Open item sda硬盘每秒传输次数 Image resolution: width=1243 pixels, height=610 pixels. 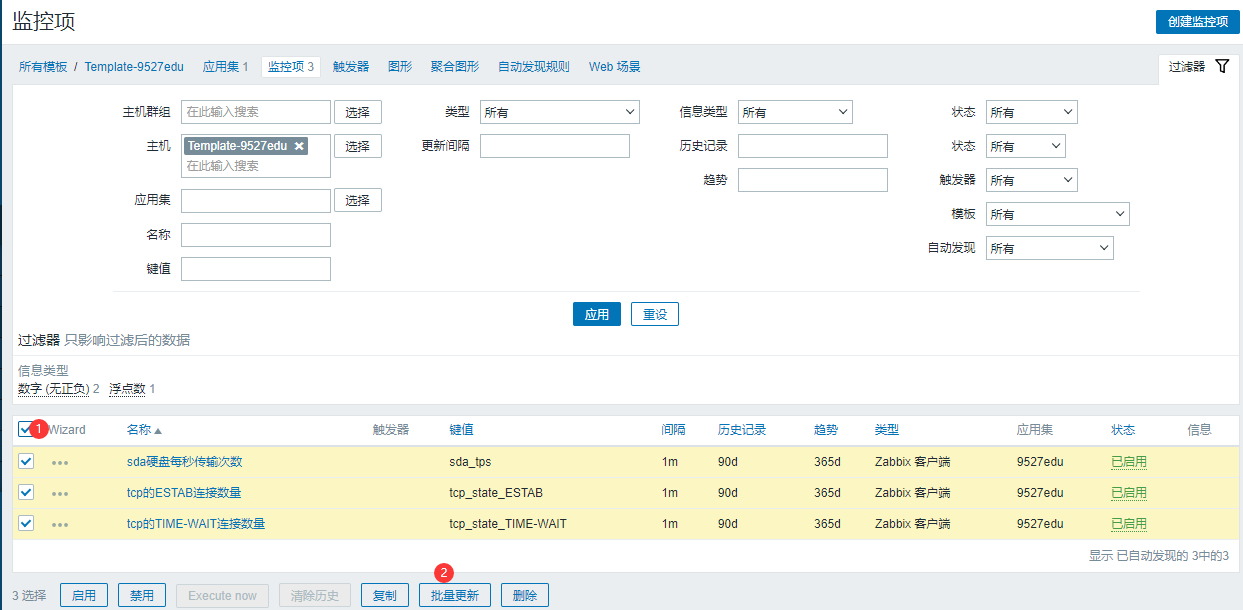(184, 462)
